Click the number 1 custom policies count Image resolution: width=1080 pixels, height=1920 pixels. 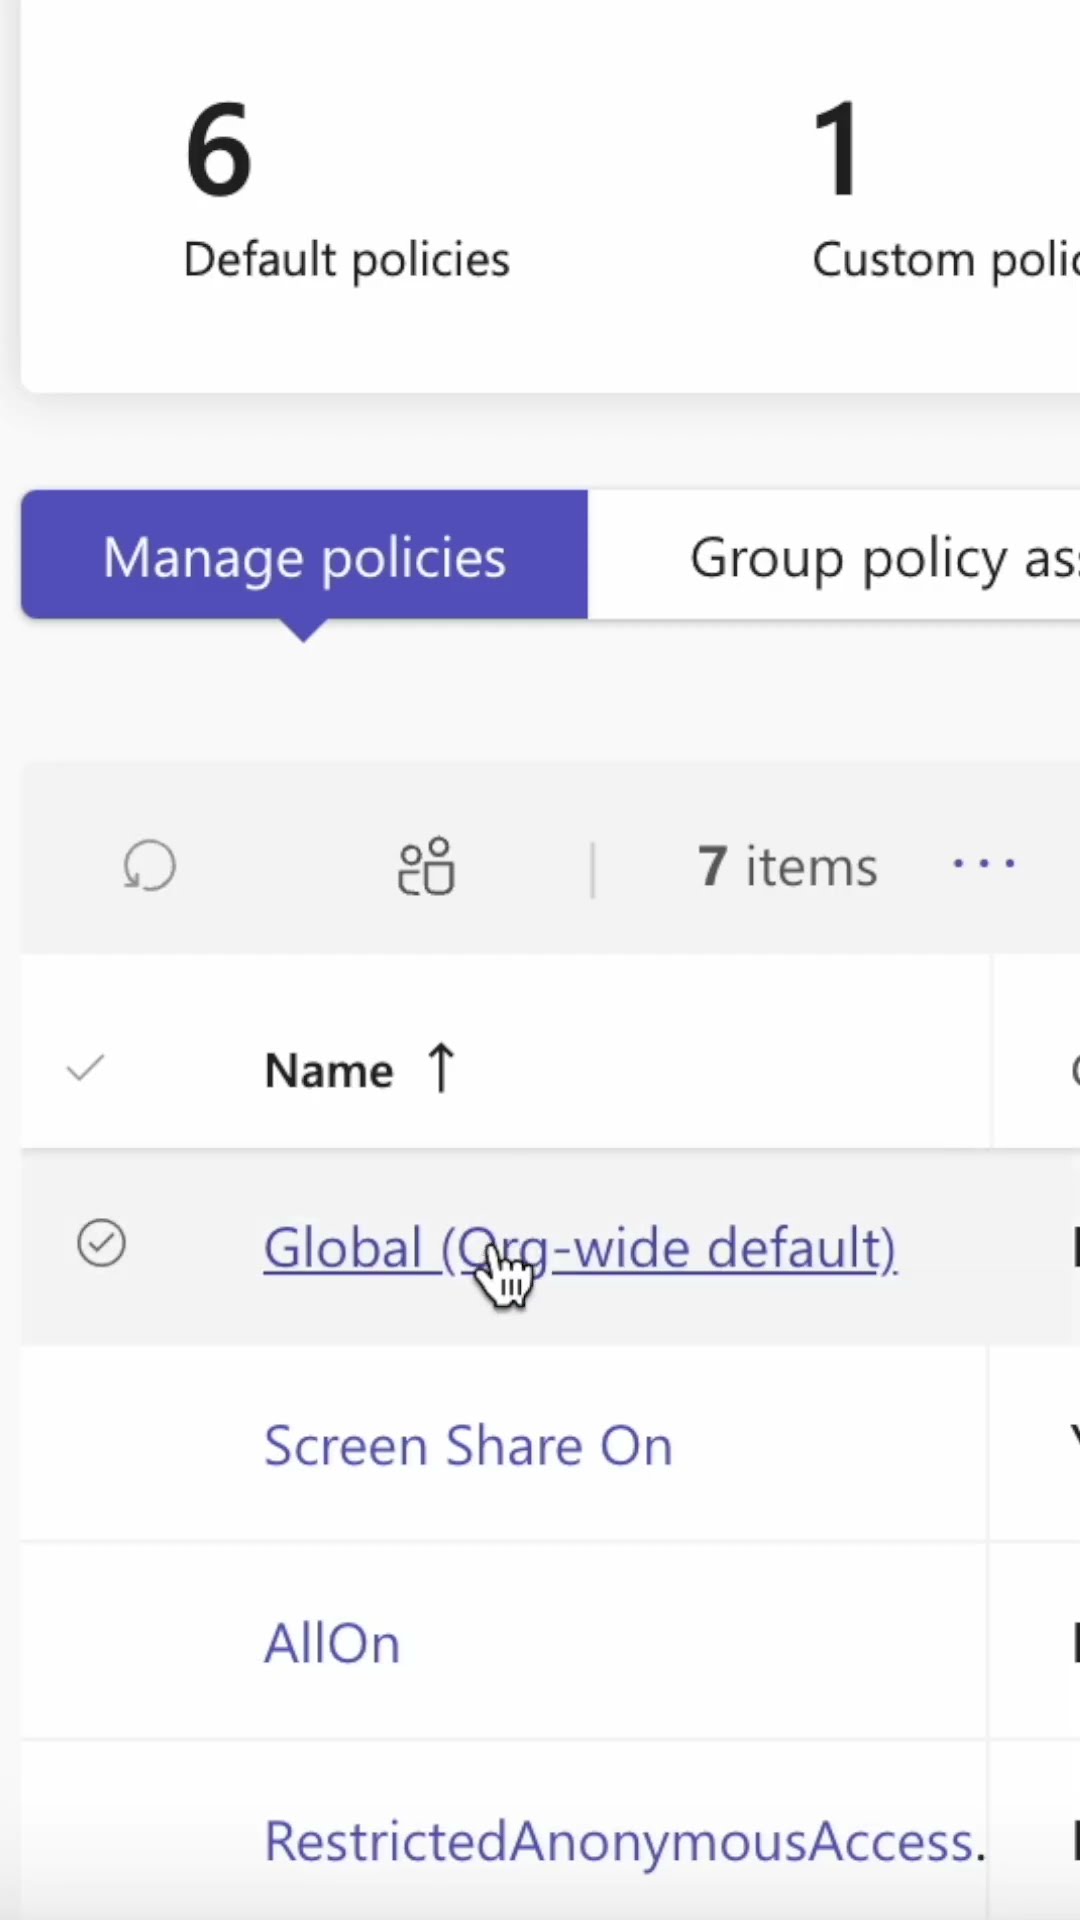pos(836,150)
